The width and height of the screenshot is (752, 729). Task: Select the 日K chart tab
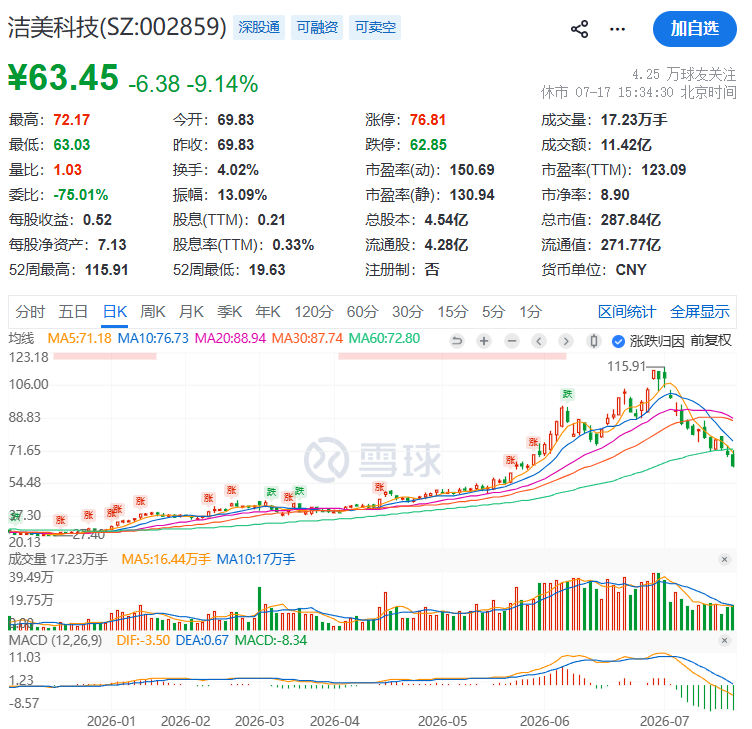tap(115, 312)
